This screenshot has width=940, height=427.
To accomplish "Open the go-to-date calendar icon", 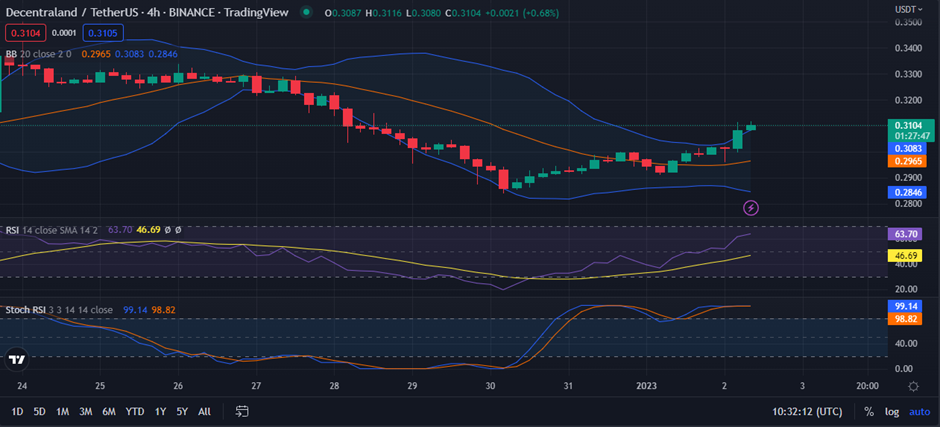I will click(x=242, y=411).
